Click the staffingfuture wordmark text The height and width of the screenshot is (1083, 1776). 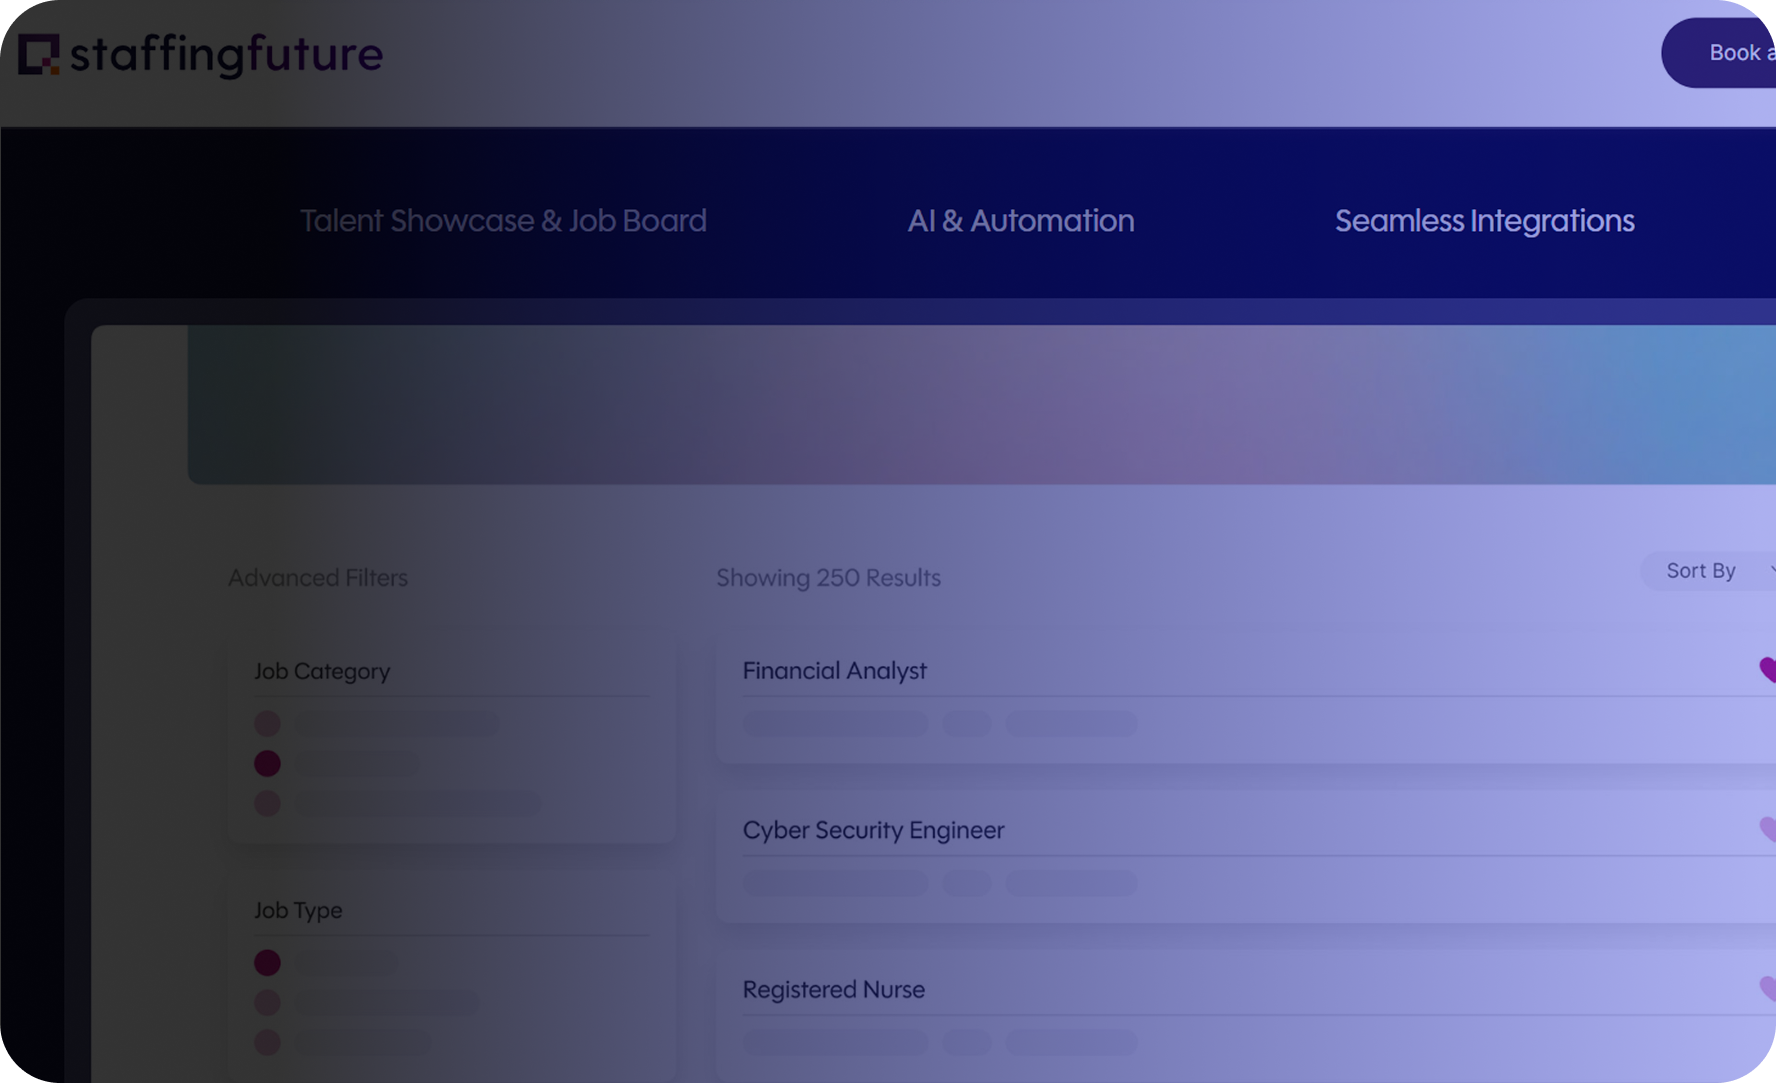(x=226, y=55)
